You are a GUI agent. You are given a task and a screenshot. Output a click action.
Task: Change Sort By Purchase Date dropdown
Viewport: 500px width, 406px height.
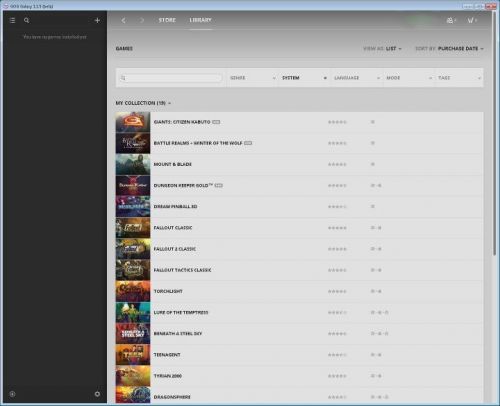(449, 49)
